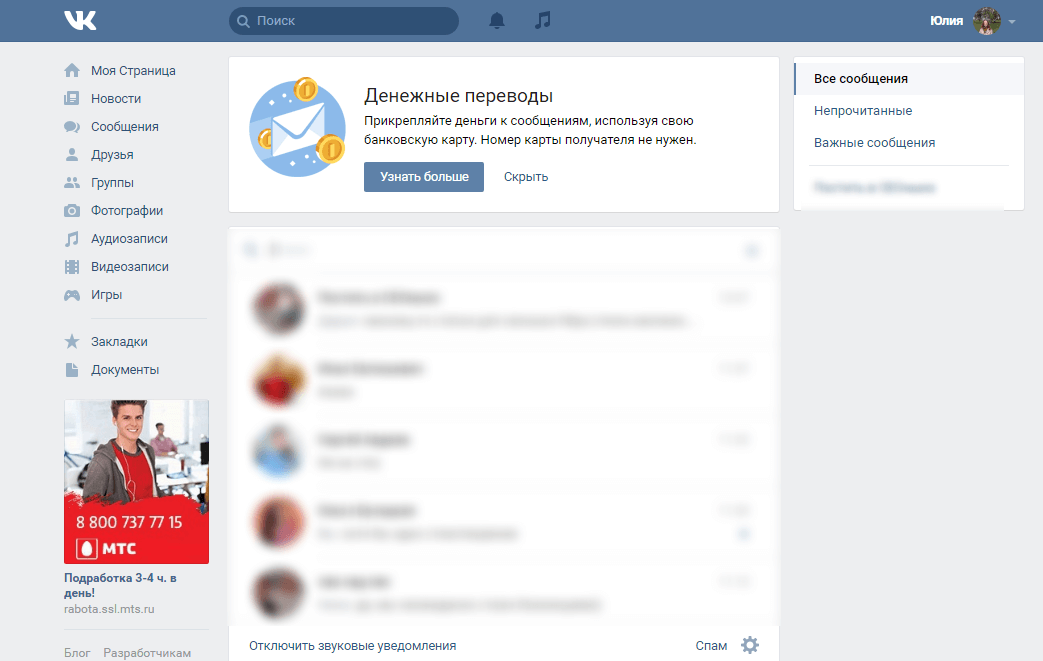Image resolution: width=1043 pixels, height=661 pixels.
Task: Click the home icon for Моя Страница
Action: coord(72,71)
